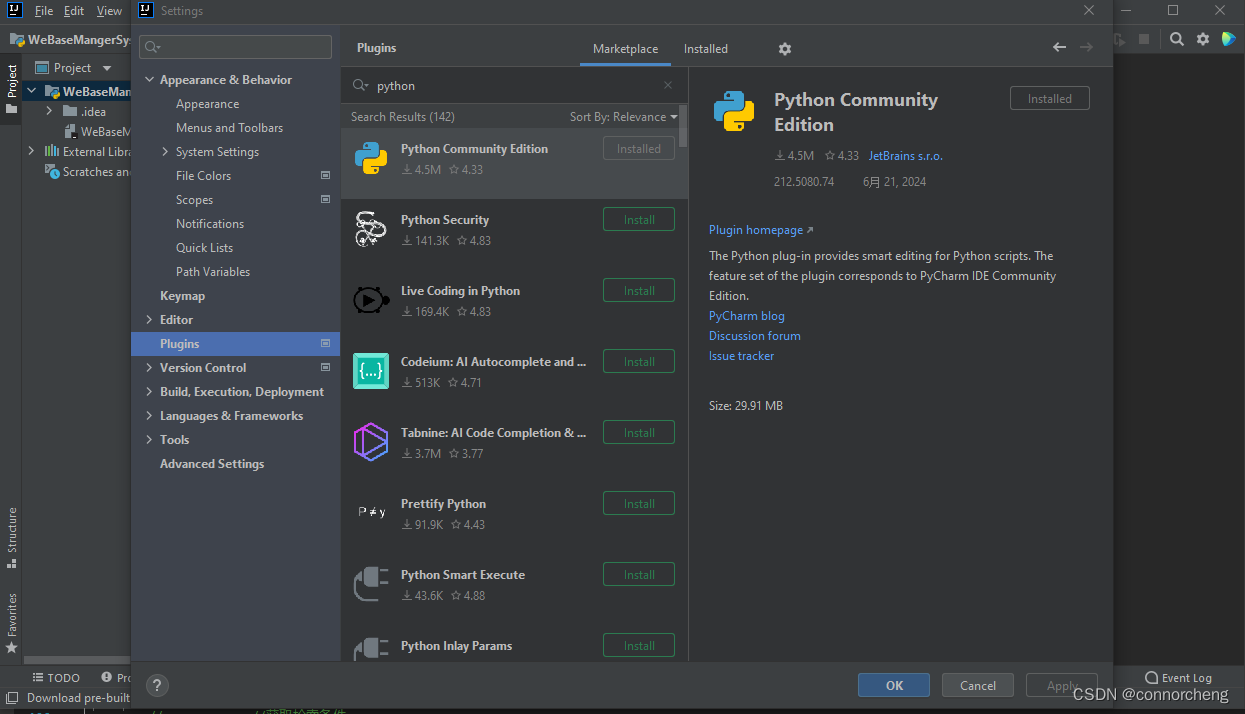Open the Event Log
This screenshot has height=714, width=1245.
click(x=1178, y=677)
